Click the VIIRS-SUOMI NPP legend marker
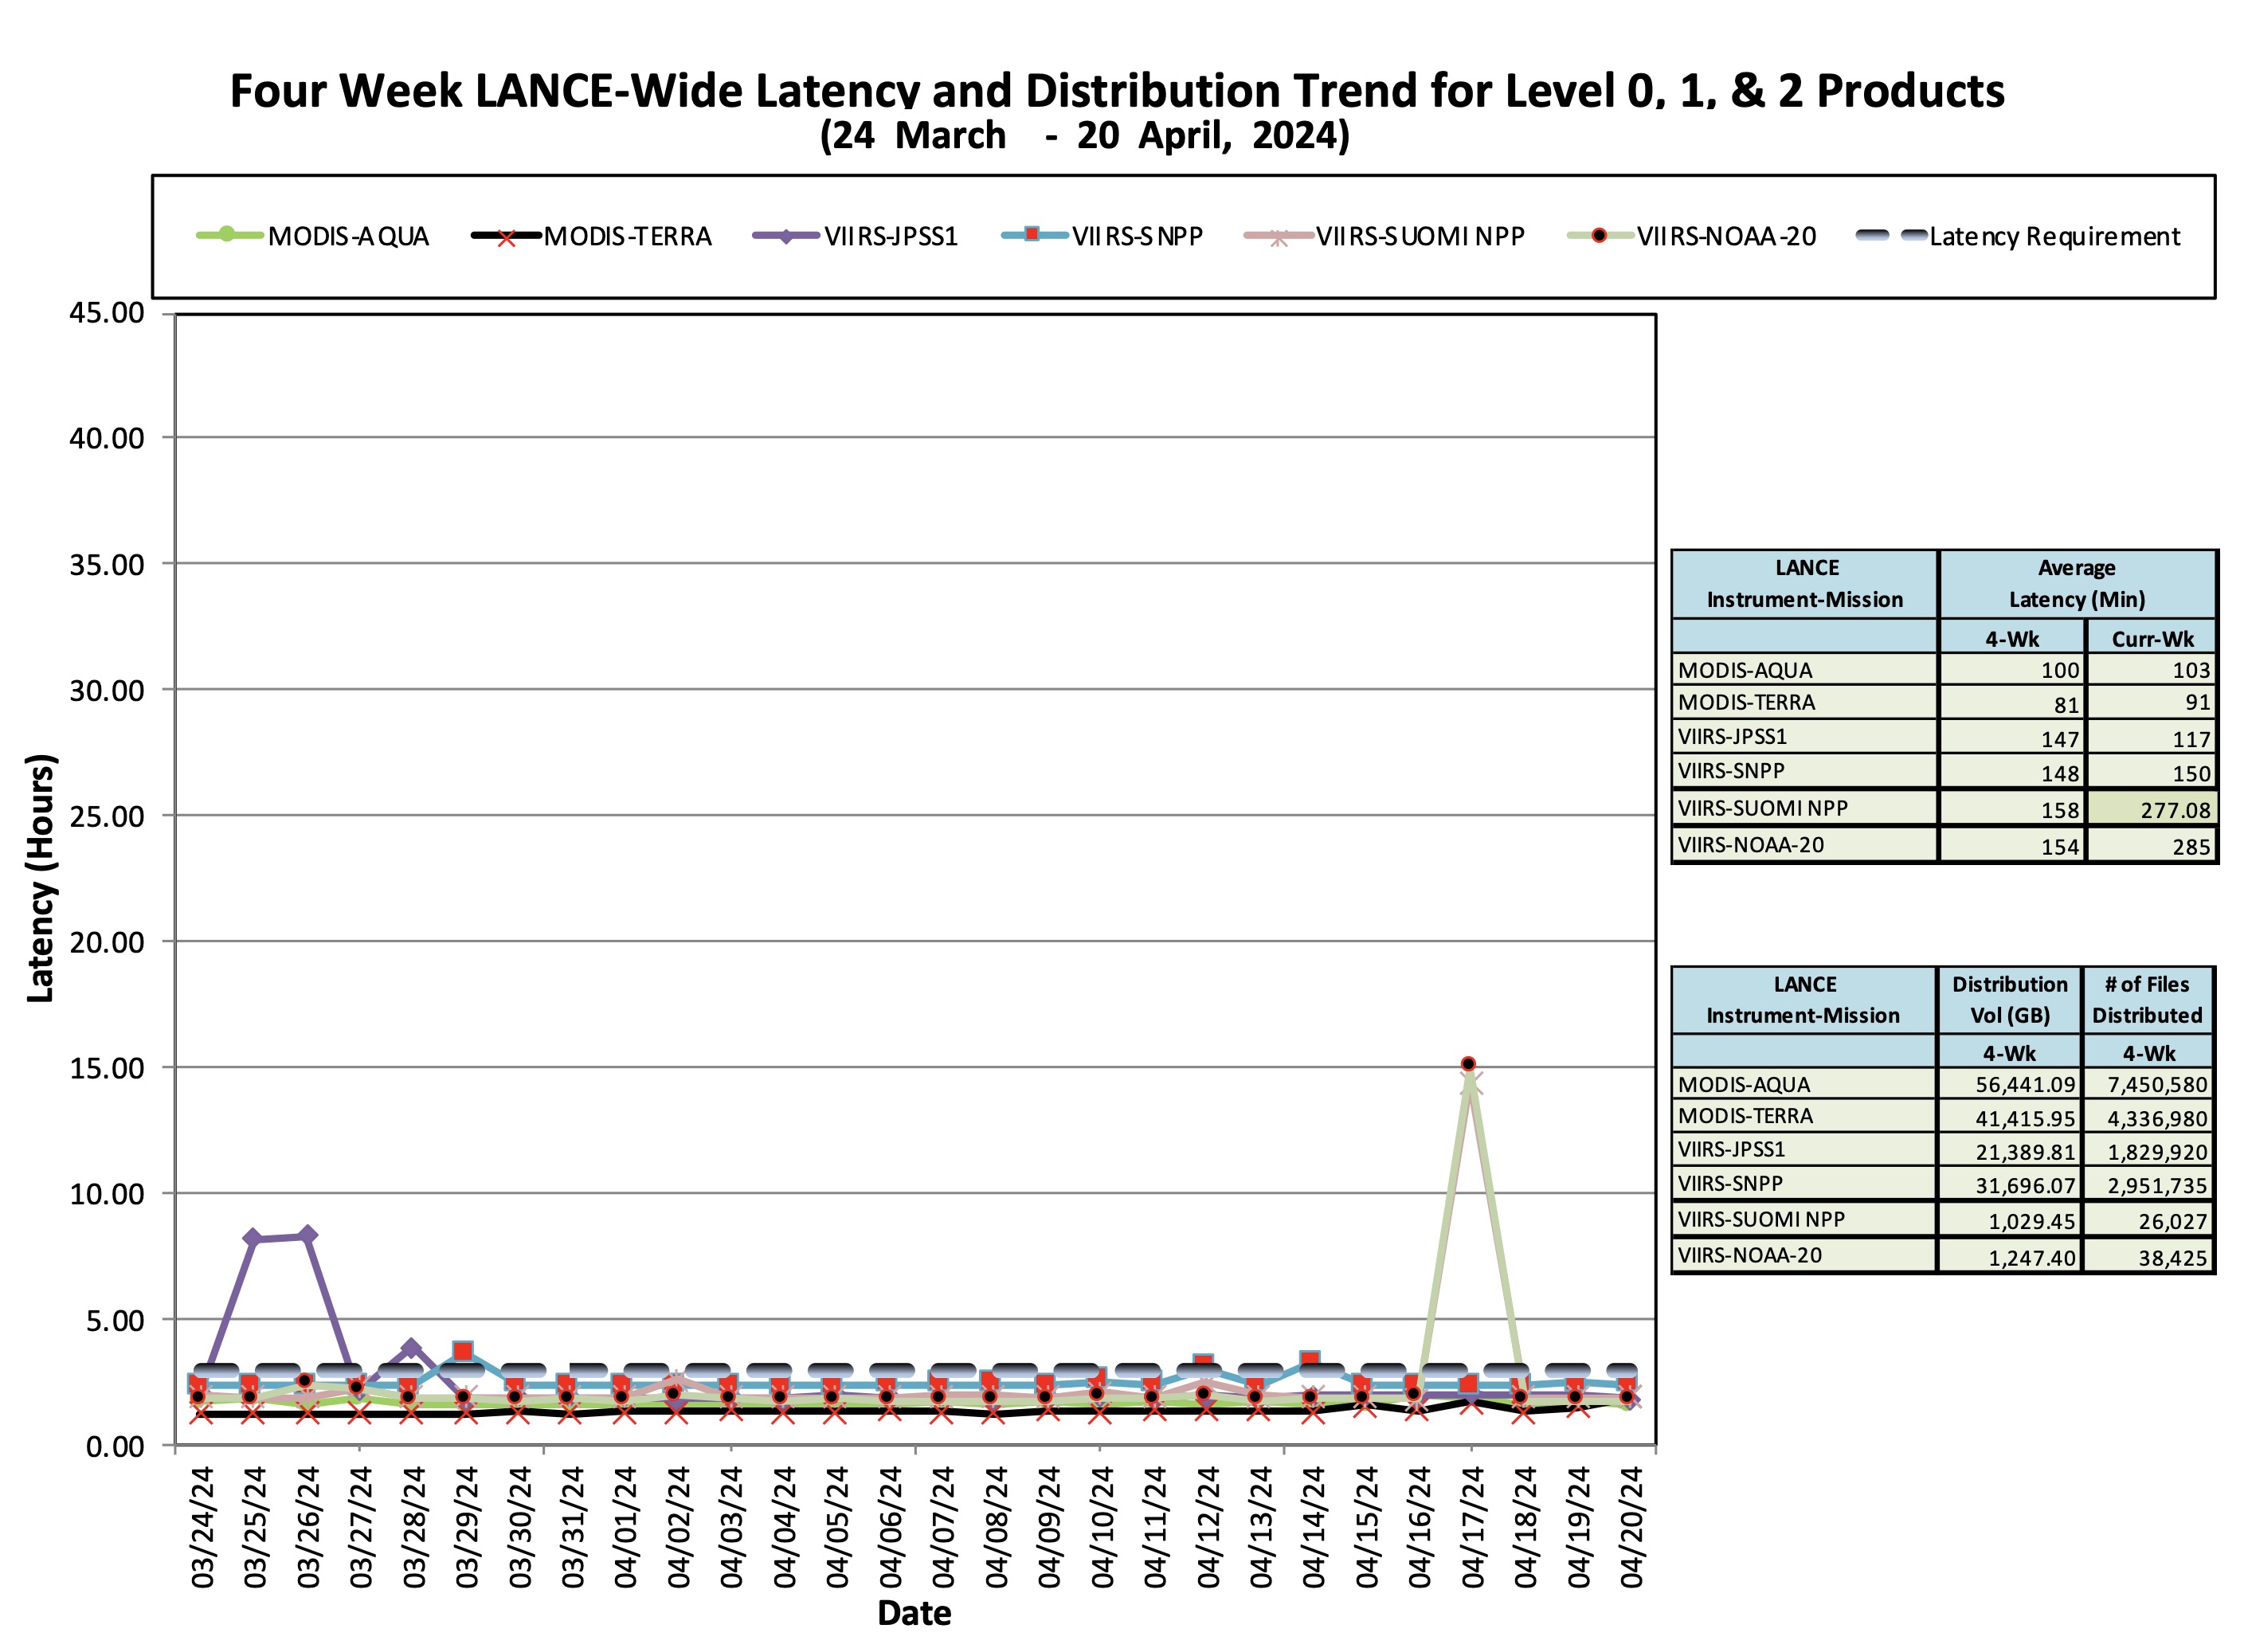 [x=1278, y=237]
